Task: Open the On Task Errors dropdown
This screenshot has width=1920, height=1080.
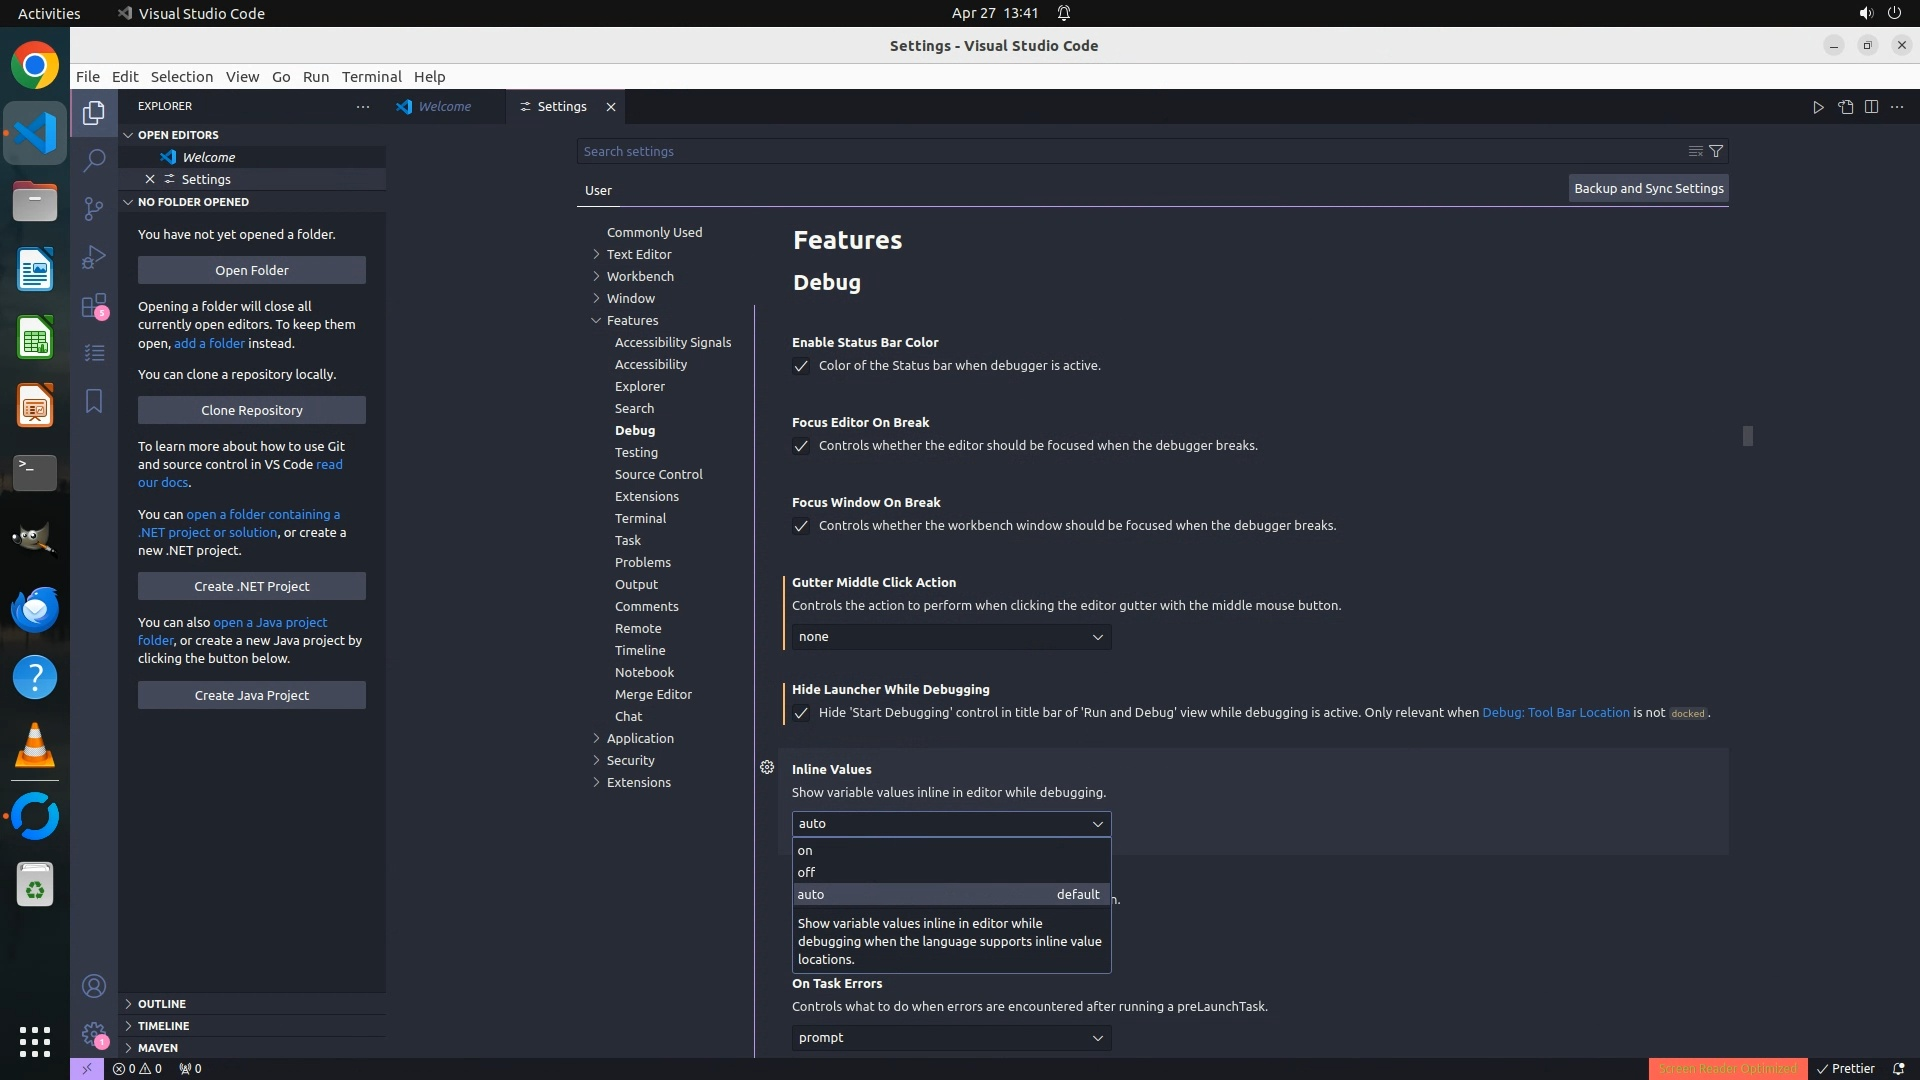Action: [x=951, y=1038]
